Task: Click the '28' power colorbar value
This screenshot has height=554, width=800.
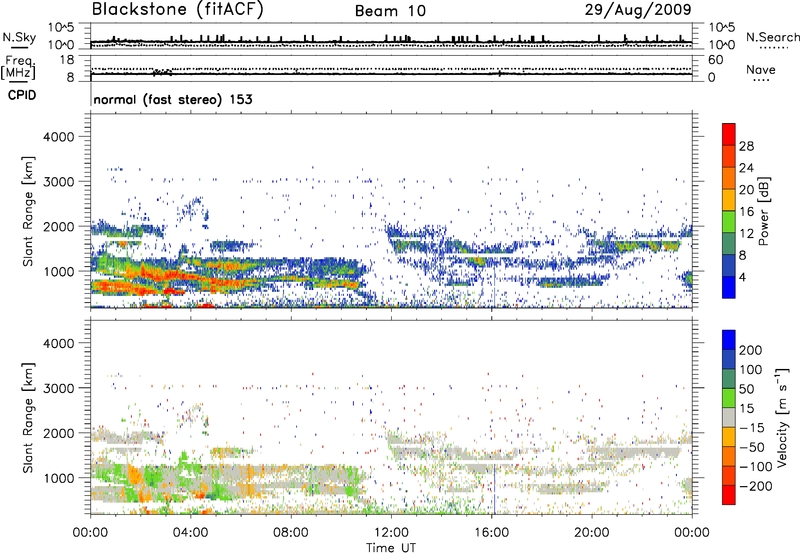Action: click(x=746, y=146)
